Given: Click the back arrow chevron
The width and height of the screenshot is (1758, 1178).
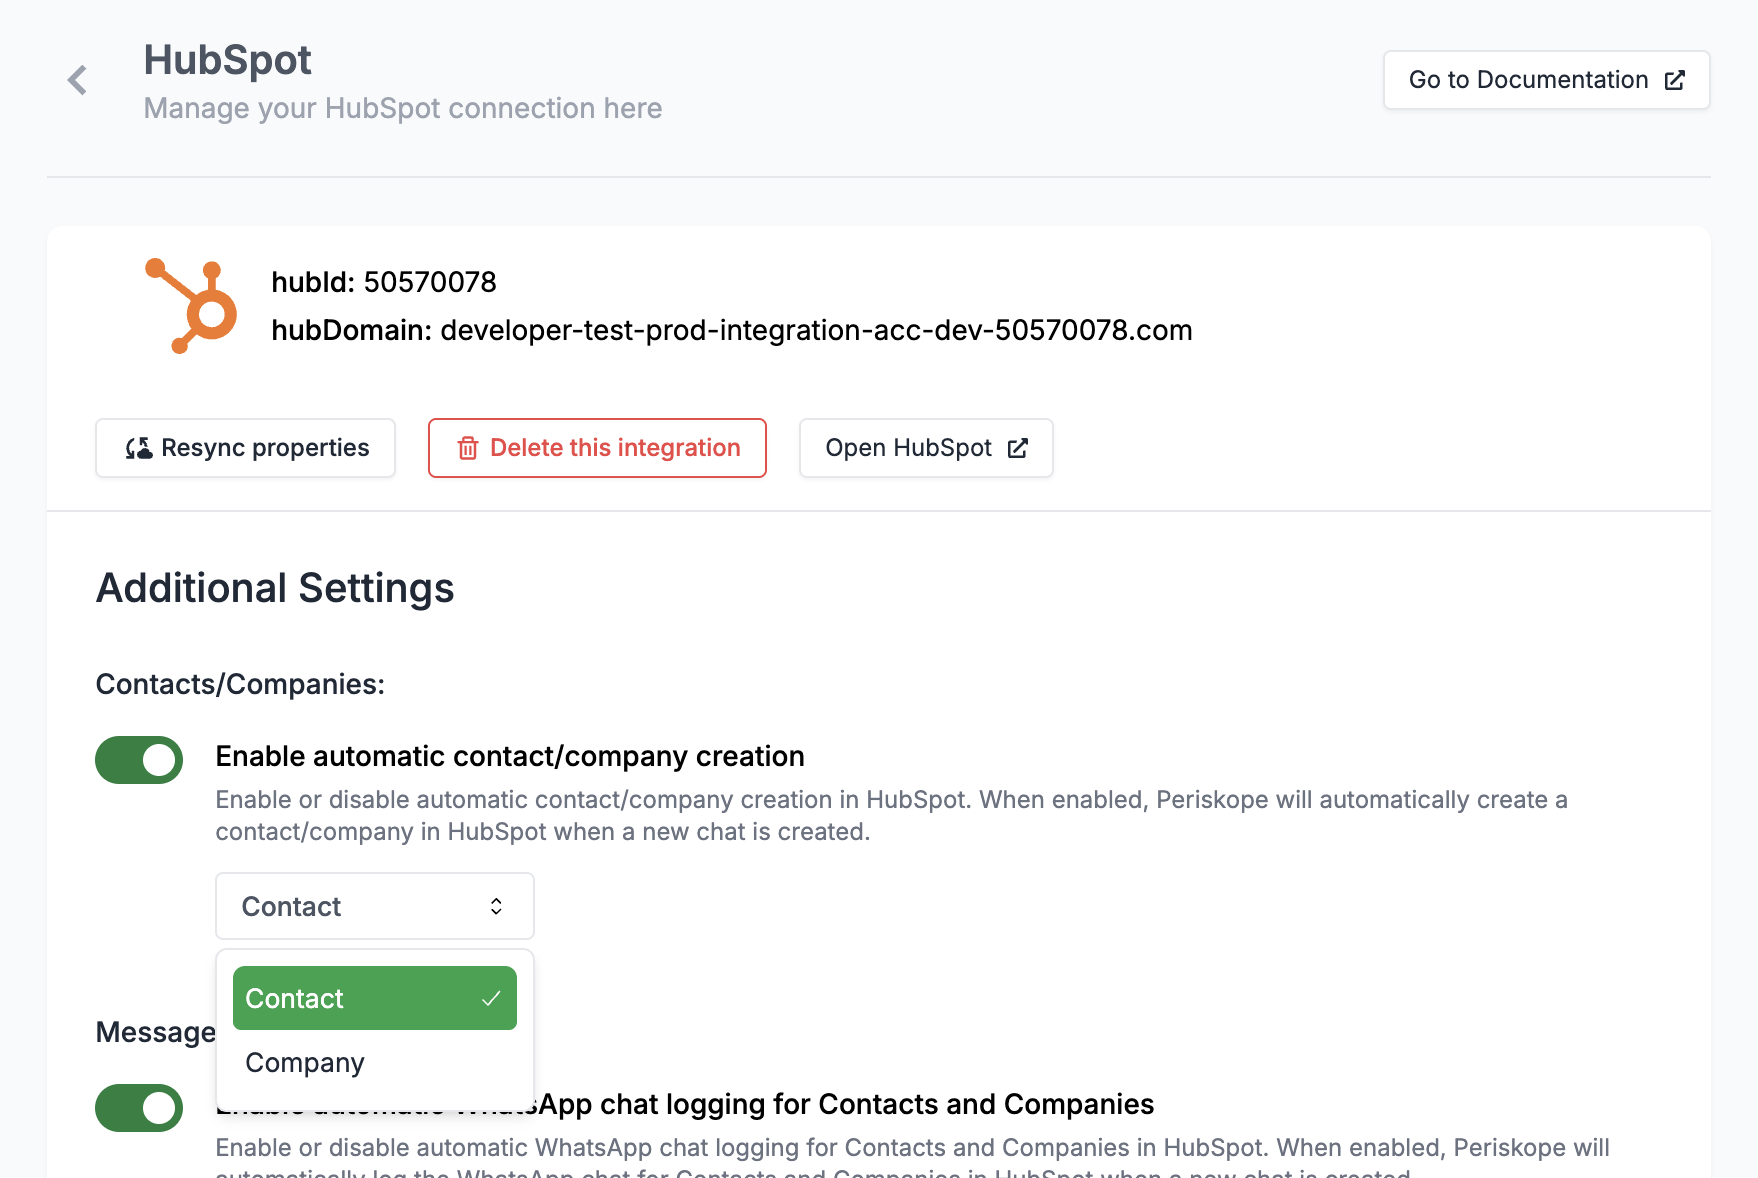Looking at the screenshot, I should (x=77, y=80).
